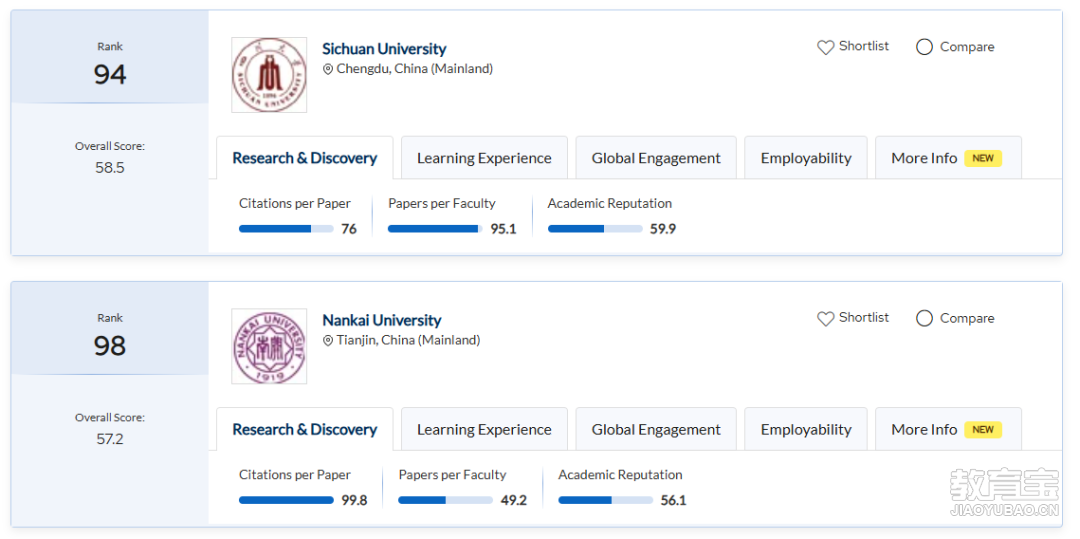Viewport: 1080px width, 539px height.
Task: Click Nankai's Citations per Paper bar
Action: [286, 500]
